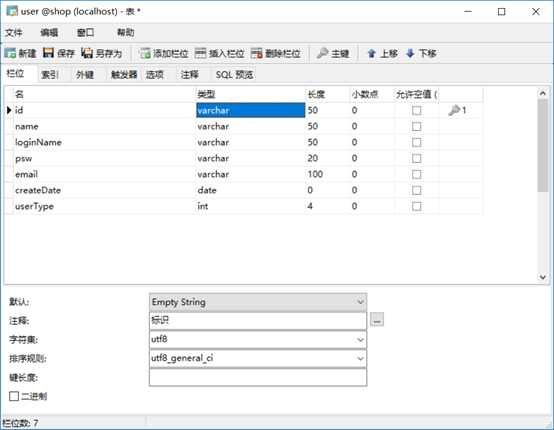The height and width of the screenshot is (430, 554).
Task: Click the window title bar table icon
Action: click(12, 11)
